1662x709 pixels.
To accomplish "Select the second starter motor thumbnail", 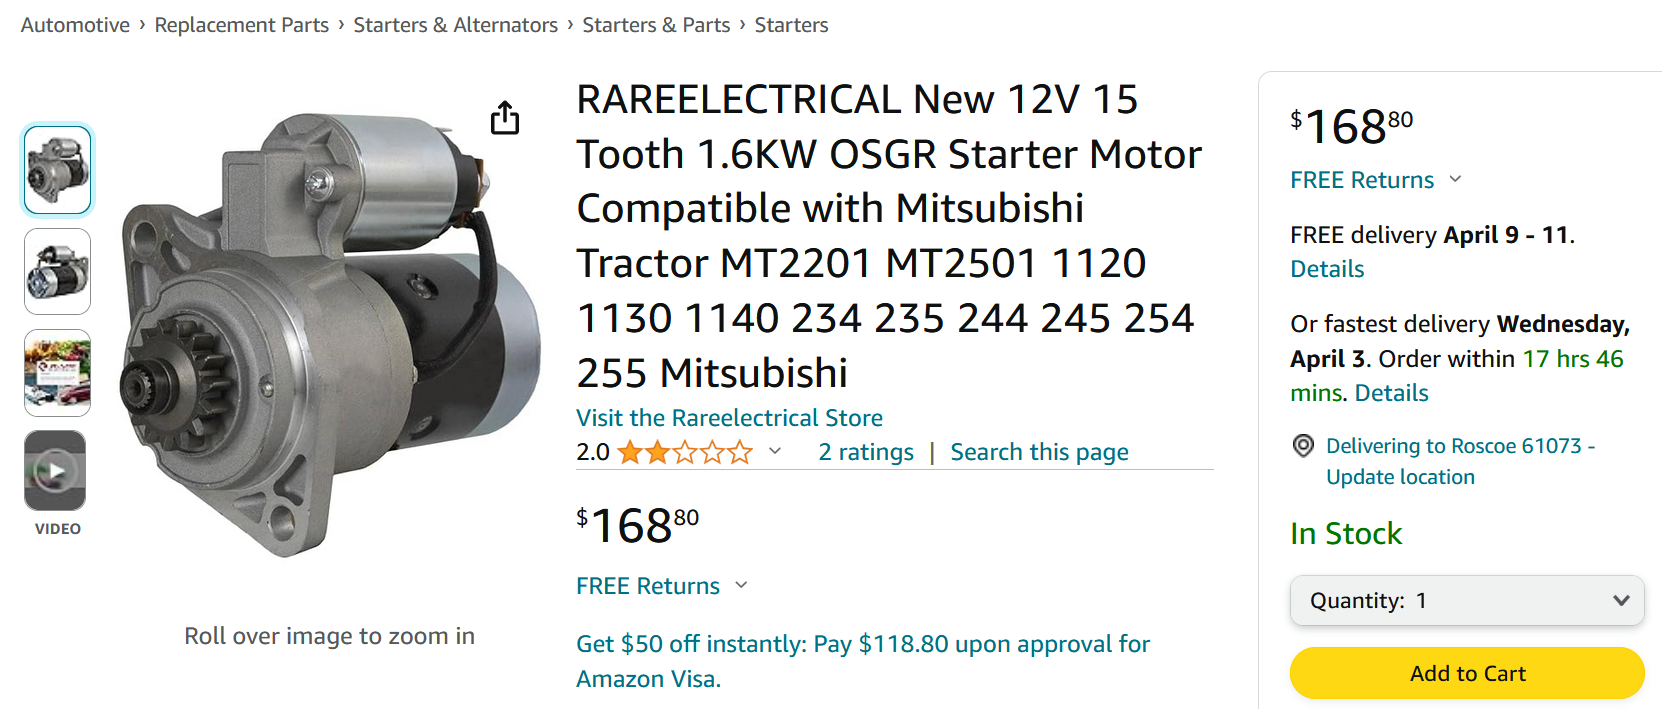I will coord(57,271).
